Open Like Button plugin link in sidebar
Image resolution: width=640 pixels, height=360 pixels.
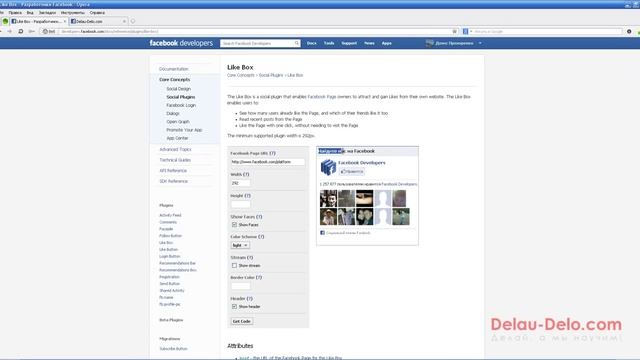click(169, 249)
